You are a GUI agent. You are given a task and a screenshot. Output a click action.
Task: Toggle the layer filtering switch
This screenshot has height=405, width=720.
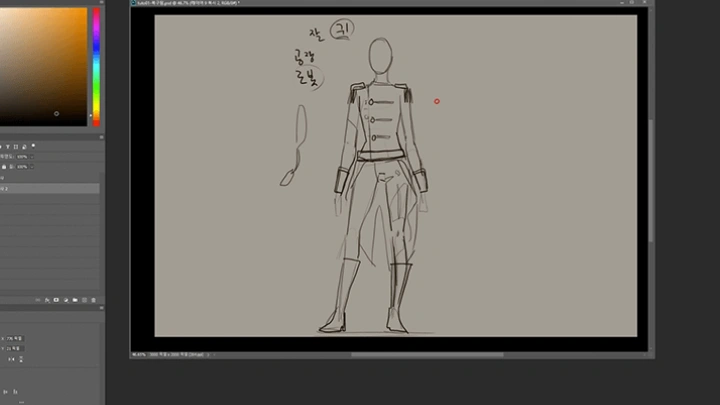[33, 146]
